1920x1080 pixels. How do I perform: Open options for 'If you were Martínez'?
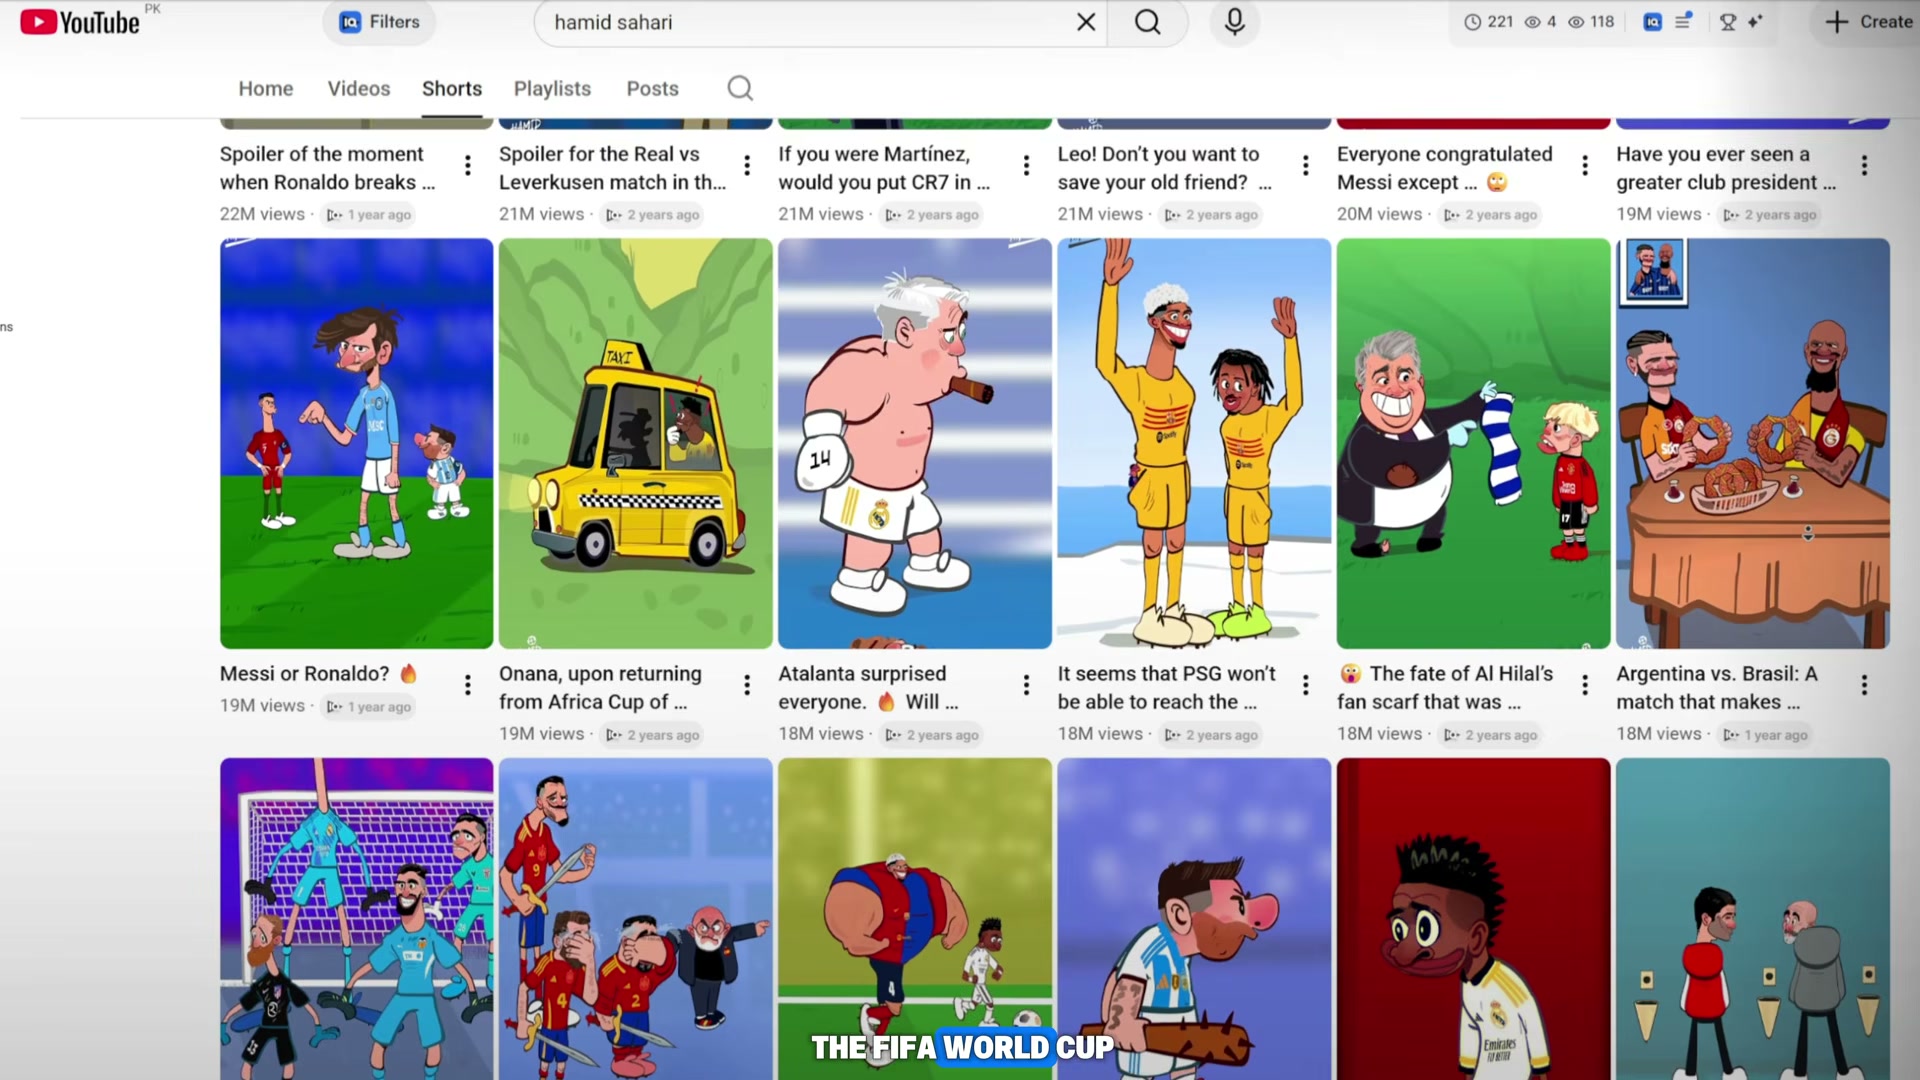click(x=1026, y=166)
